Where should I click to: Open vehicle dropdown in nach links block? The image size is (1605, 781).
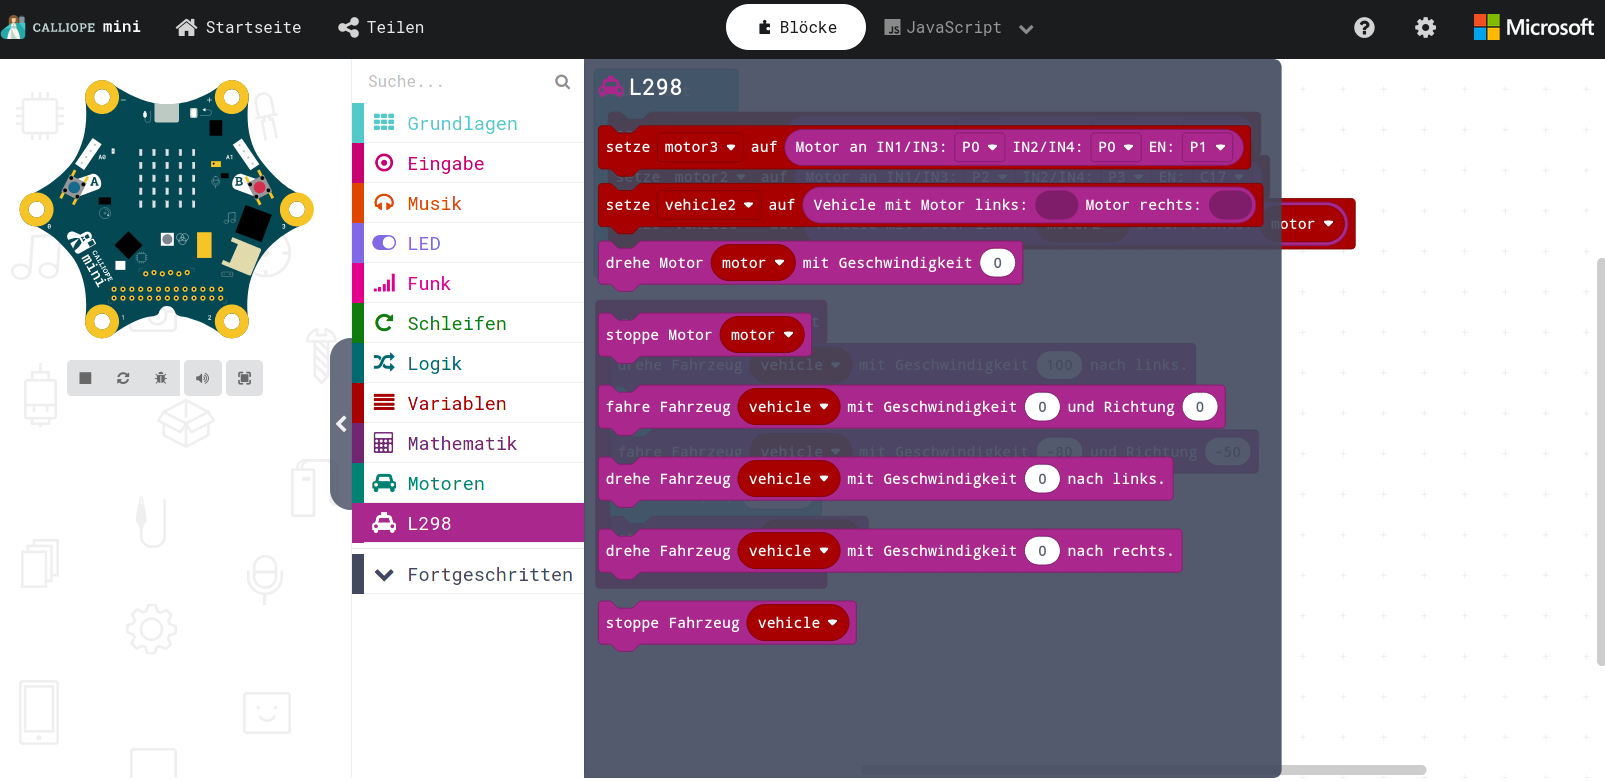coord(789,479)
